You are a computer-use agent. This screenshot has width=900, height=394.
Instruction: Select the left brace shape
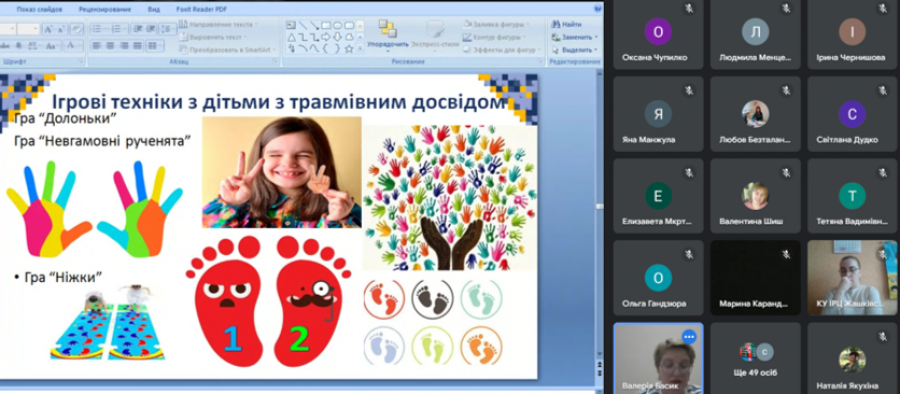[x=325, y=49]
